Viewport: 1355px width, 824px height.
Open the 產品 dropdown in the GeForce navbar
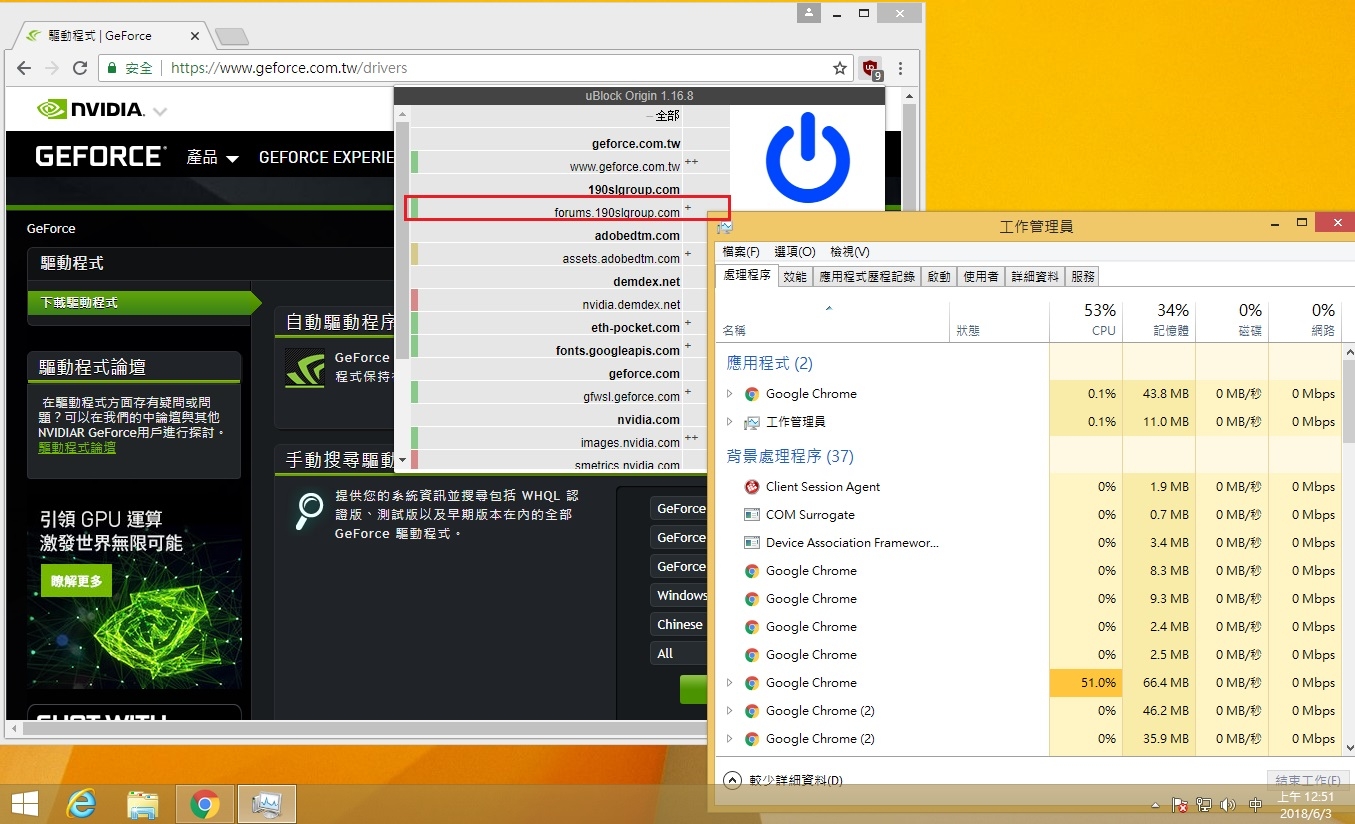(x=213, y=158)
